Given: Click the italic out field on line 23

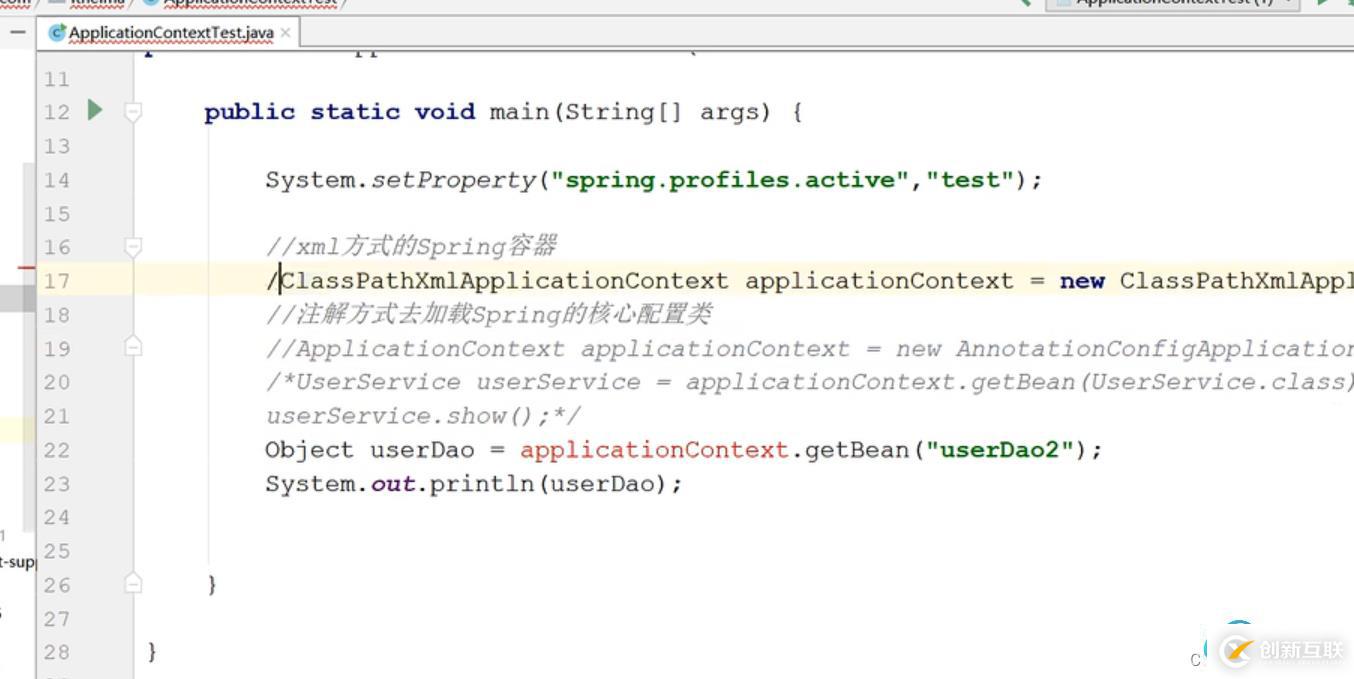Looking at the screenshot, I should (x=393, y=484).
